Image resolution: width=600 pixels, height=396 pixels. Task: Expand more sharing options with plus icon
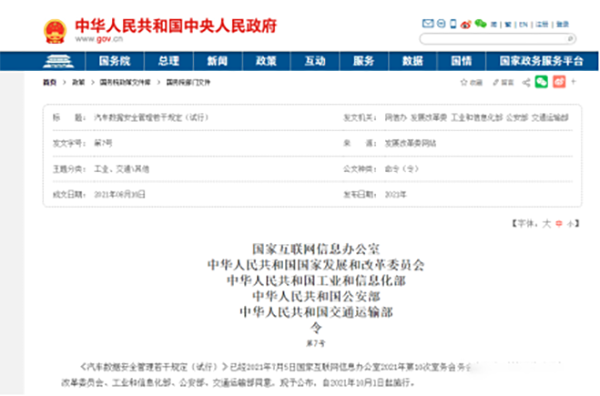pyautogui.click(x=573, y=81)
